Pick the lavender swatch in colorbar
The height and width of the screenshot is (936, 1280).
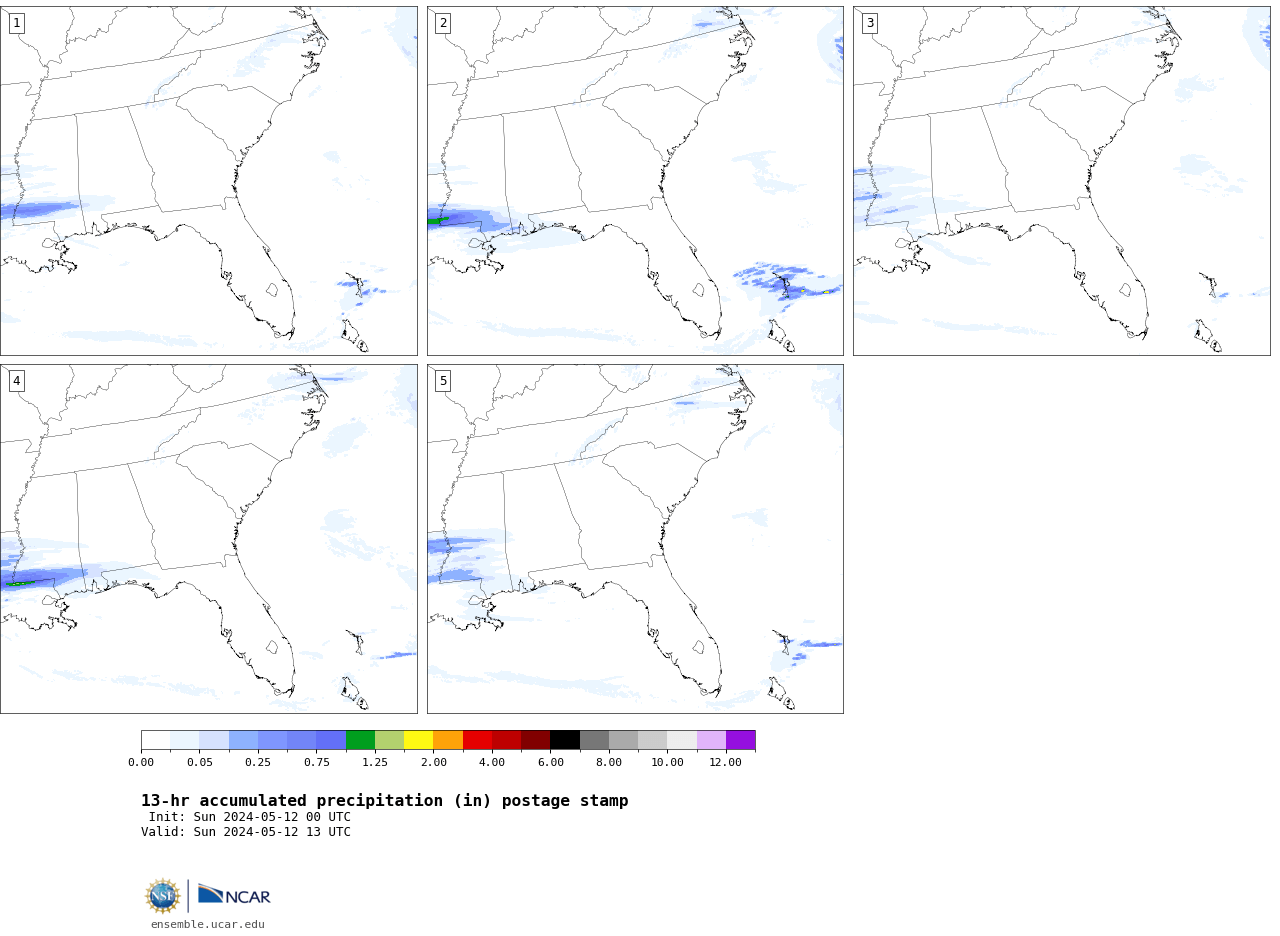[x=711, y=740]
